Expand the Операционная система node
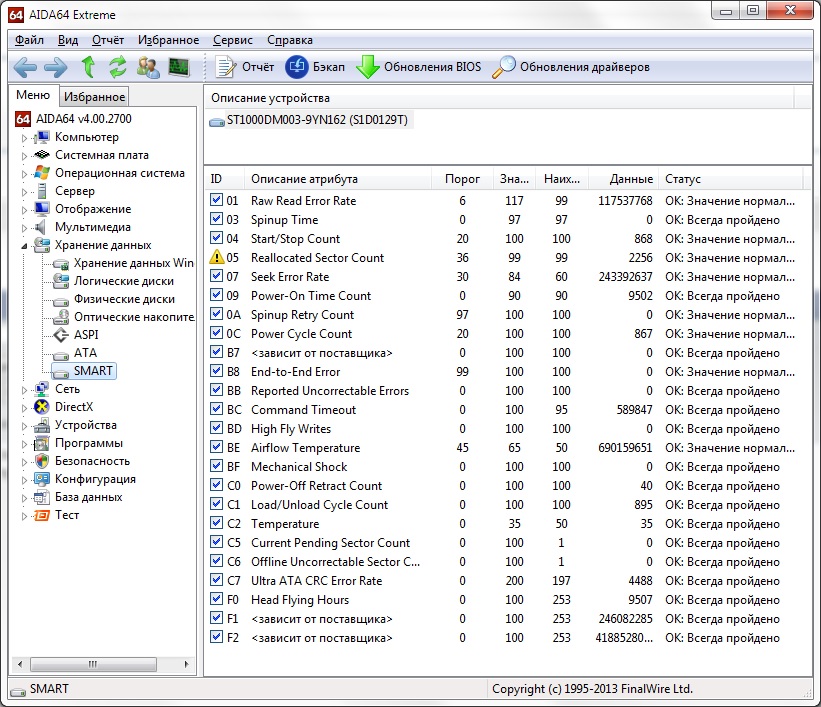Screen dimensions: 821x707 click(x=24, y=174)
